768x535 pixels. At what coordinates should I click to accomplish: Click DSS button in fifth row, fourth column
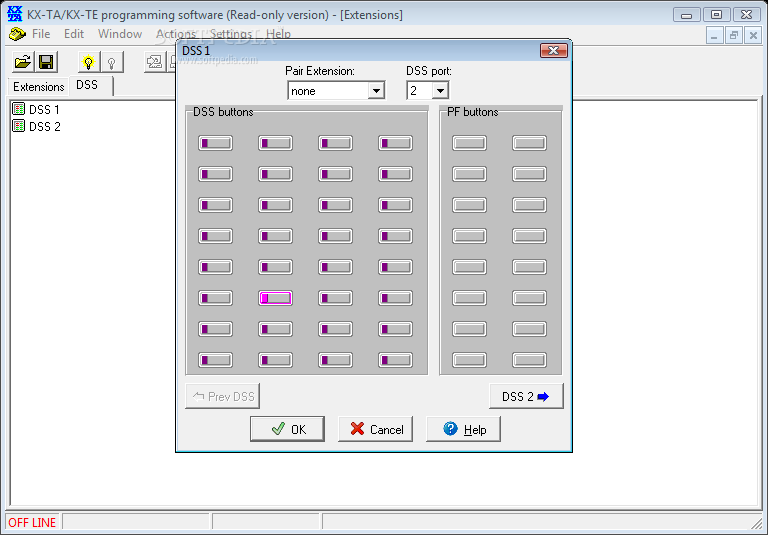click(x=395, y=267)
